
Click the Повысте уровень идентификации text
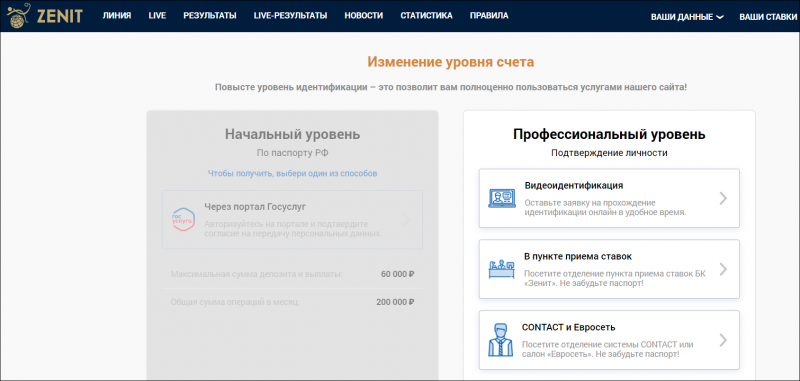click(451, 87)
